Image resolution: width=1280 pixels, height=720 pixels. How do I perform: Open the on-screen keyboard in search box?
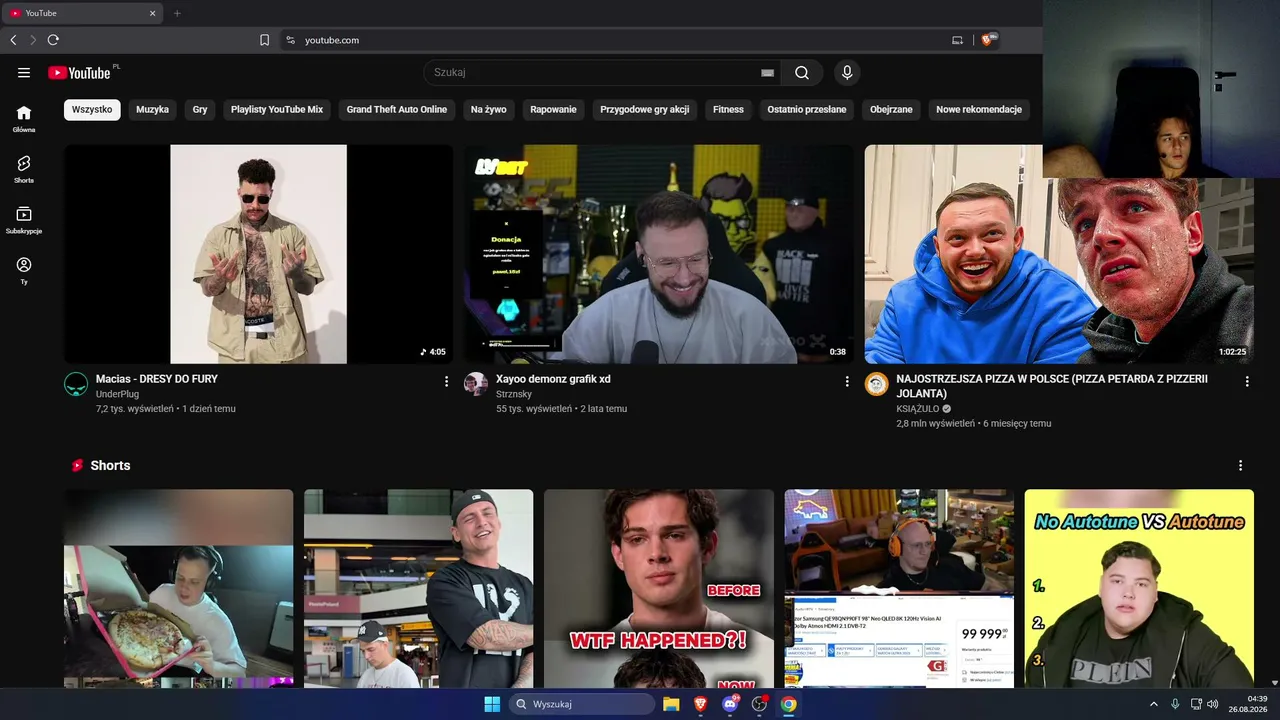point(767,73)
